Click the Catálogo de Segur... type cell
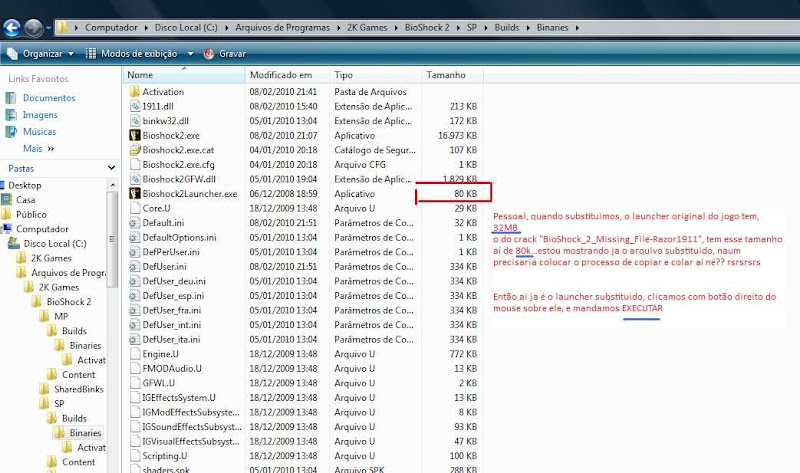This screenshot has height=473, width=800. (375, 150)
